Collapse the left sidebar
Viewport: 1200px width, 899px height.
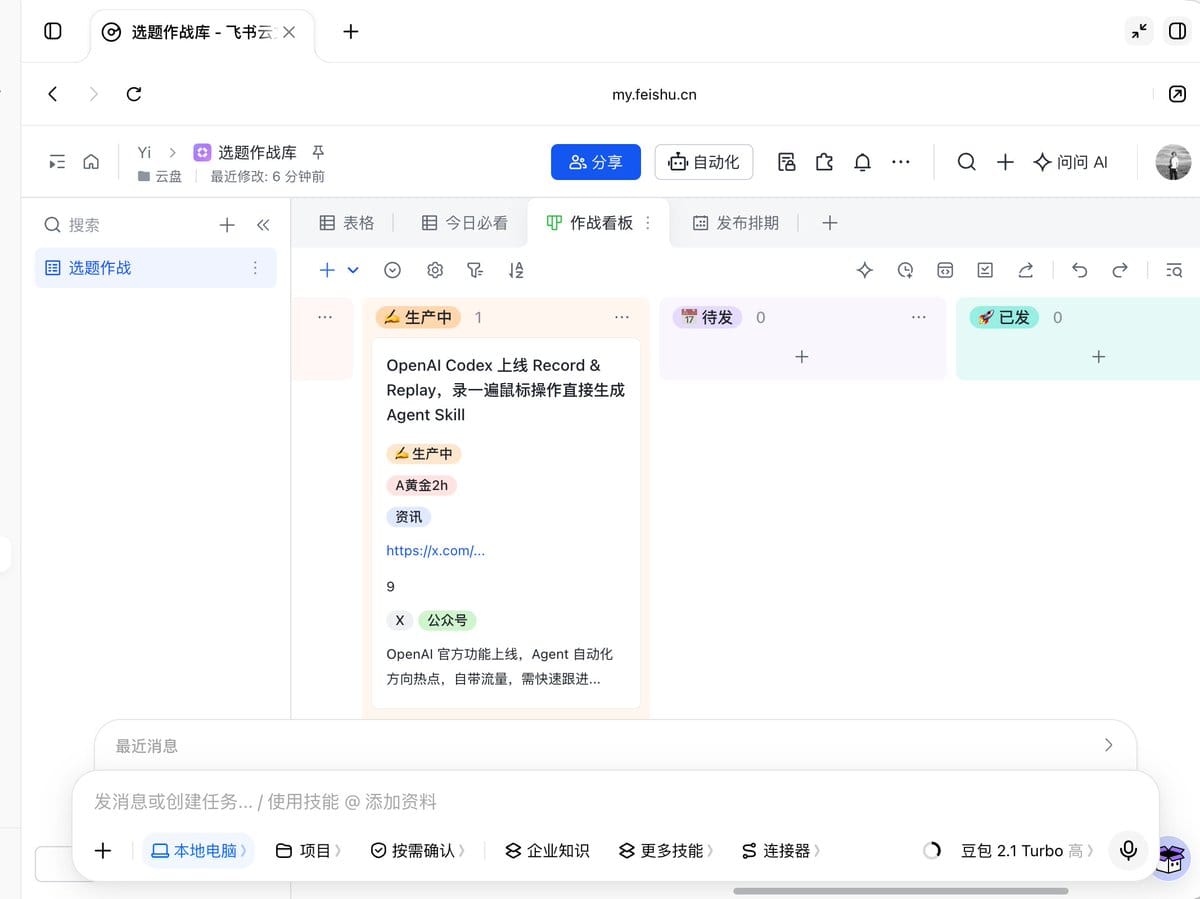coord(263,225)
